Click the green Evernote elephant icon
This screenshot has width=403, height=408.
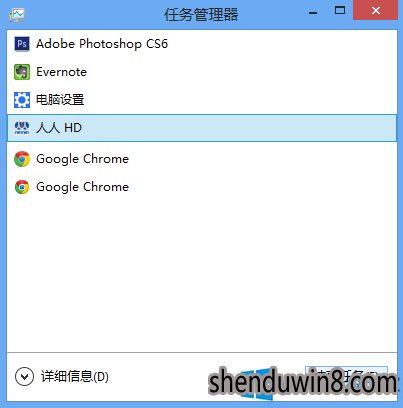tap(22, 72)
